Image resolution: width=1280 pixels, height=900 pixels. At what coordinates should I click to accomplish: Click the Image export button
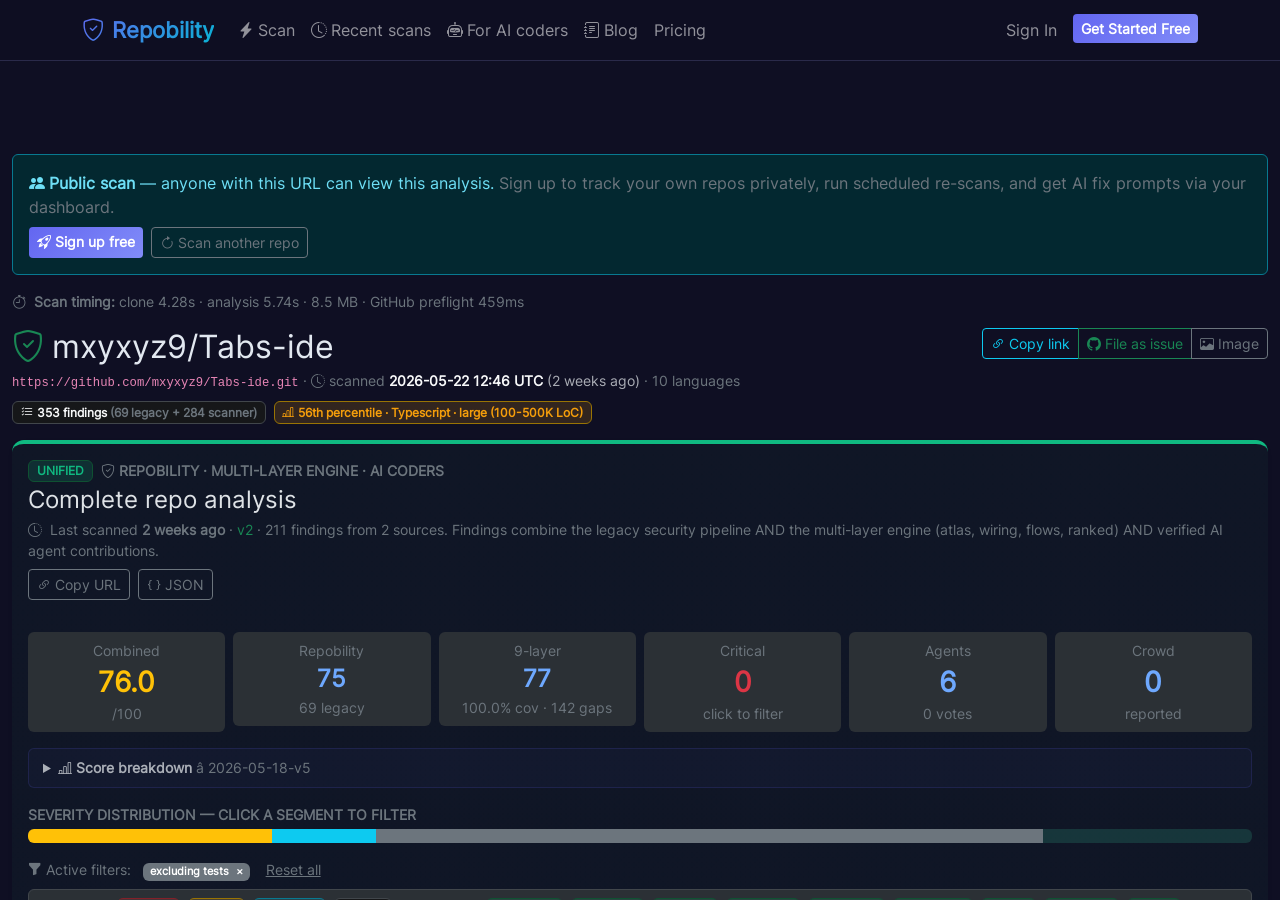pos(1229,343)
